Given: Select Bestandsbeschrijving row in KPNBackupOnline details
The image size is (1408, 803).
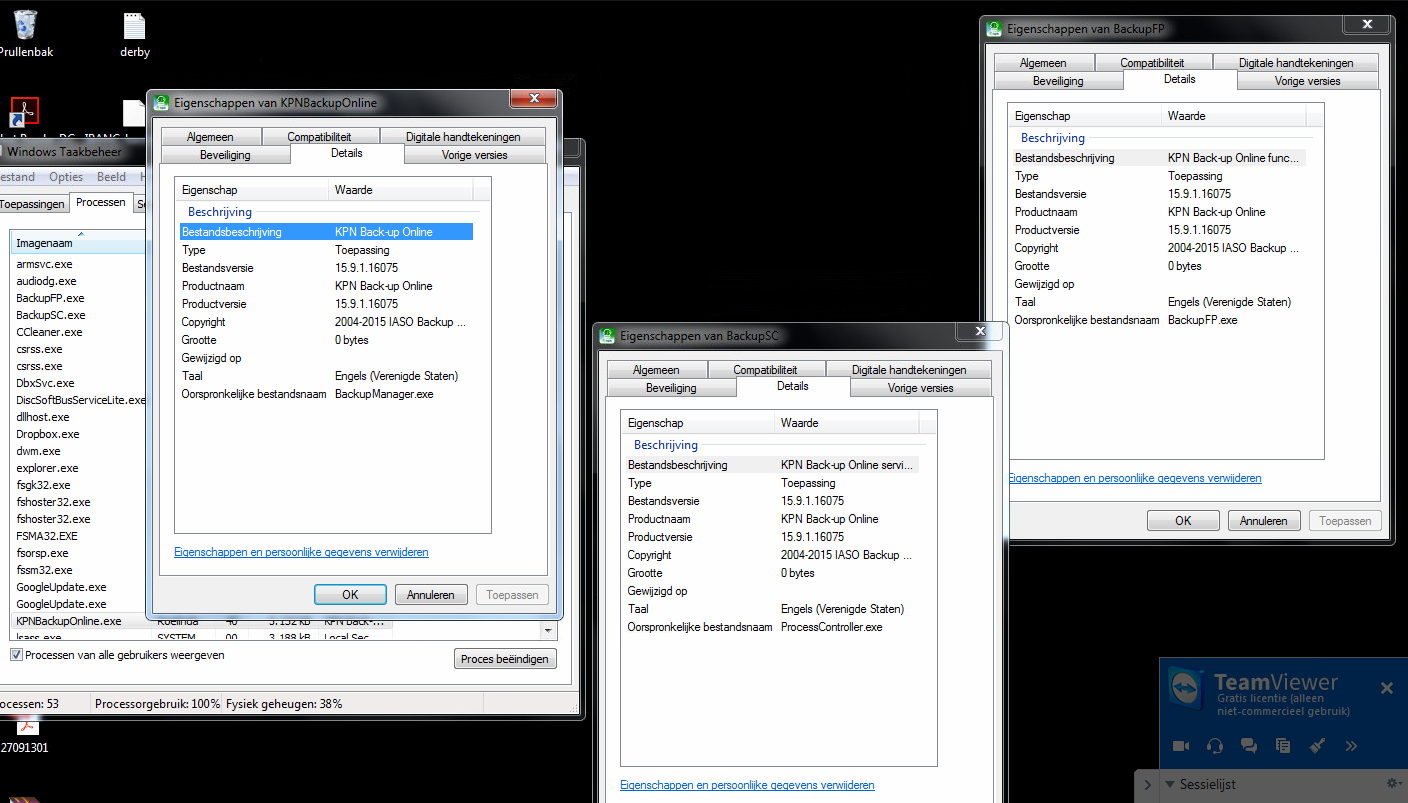Looking at the screenshot, I should coord(326,232).
